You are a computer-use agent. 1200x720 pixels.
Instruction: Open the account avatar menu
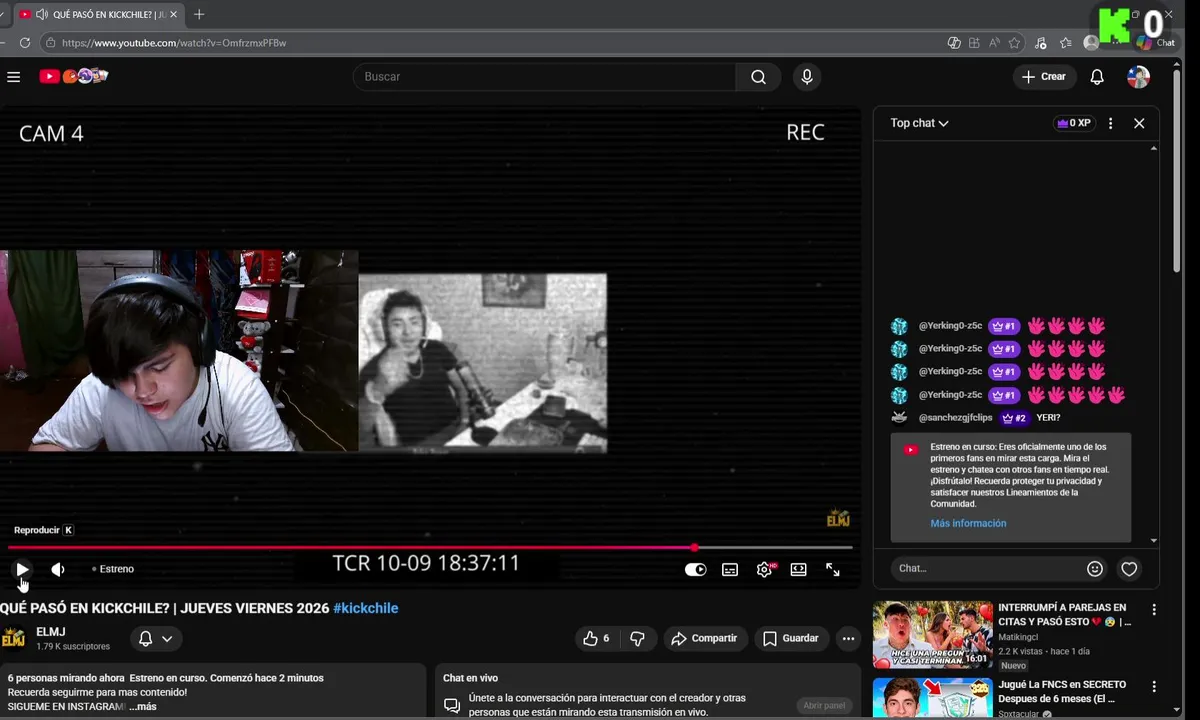[x=1138, y=77]
